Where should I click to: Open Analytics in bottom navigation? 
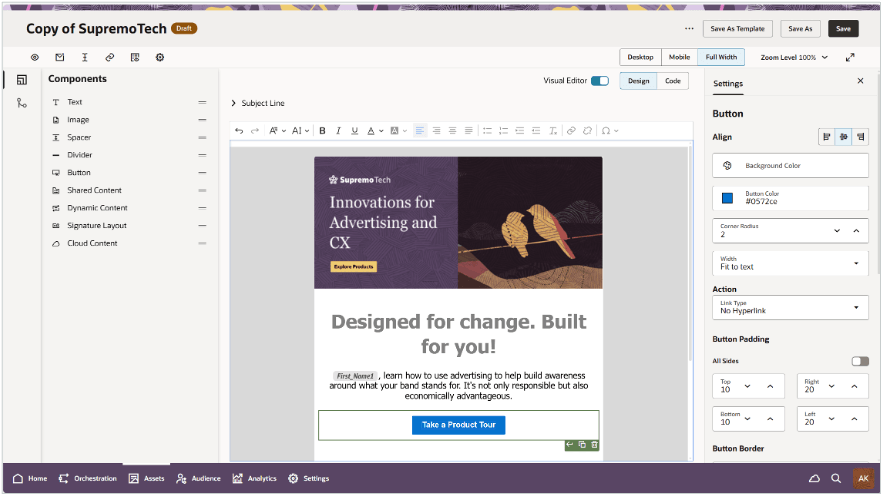(255, 479)
